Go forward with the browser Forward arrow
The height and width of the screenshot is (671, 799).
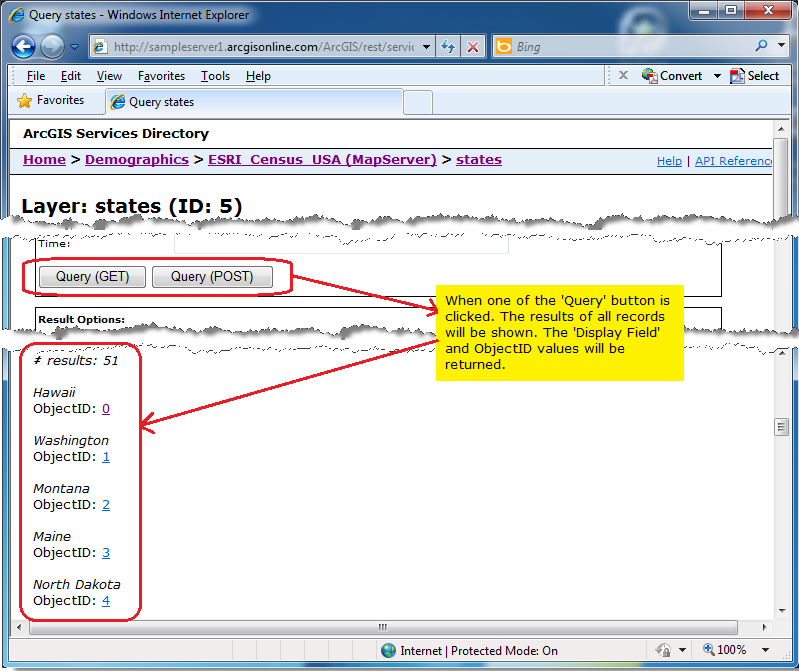click(52, 47)
